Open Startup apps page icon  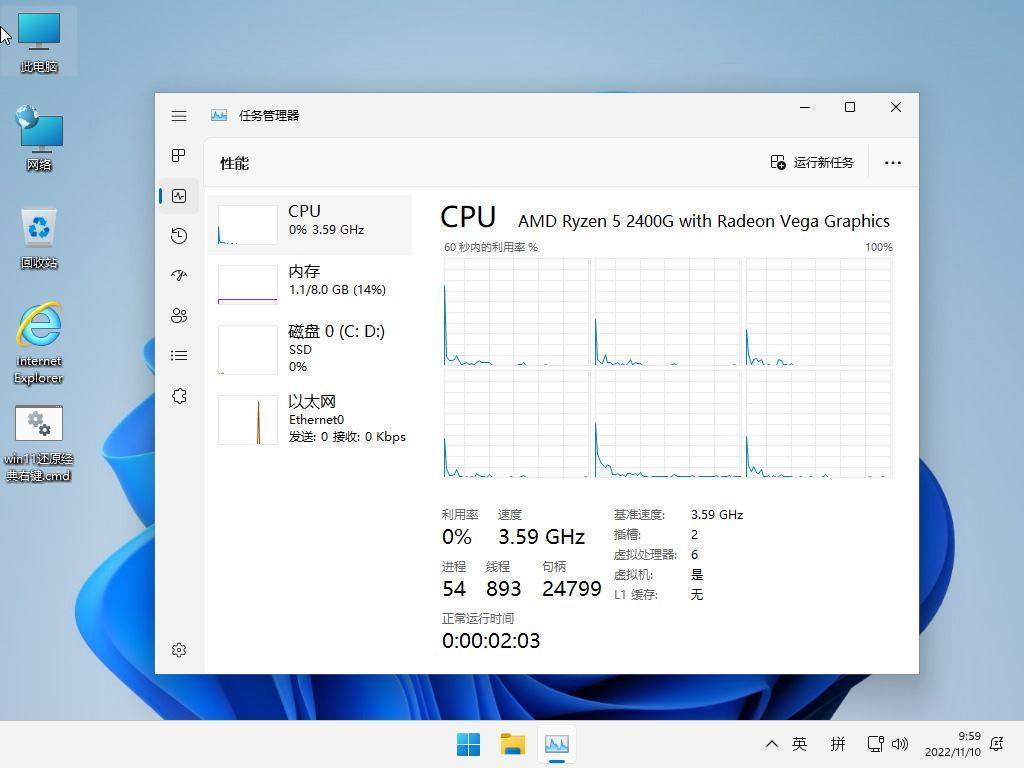click(x=179, y=276)
